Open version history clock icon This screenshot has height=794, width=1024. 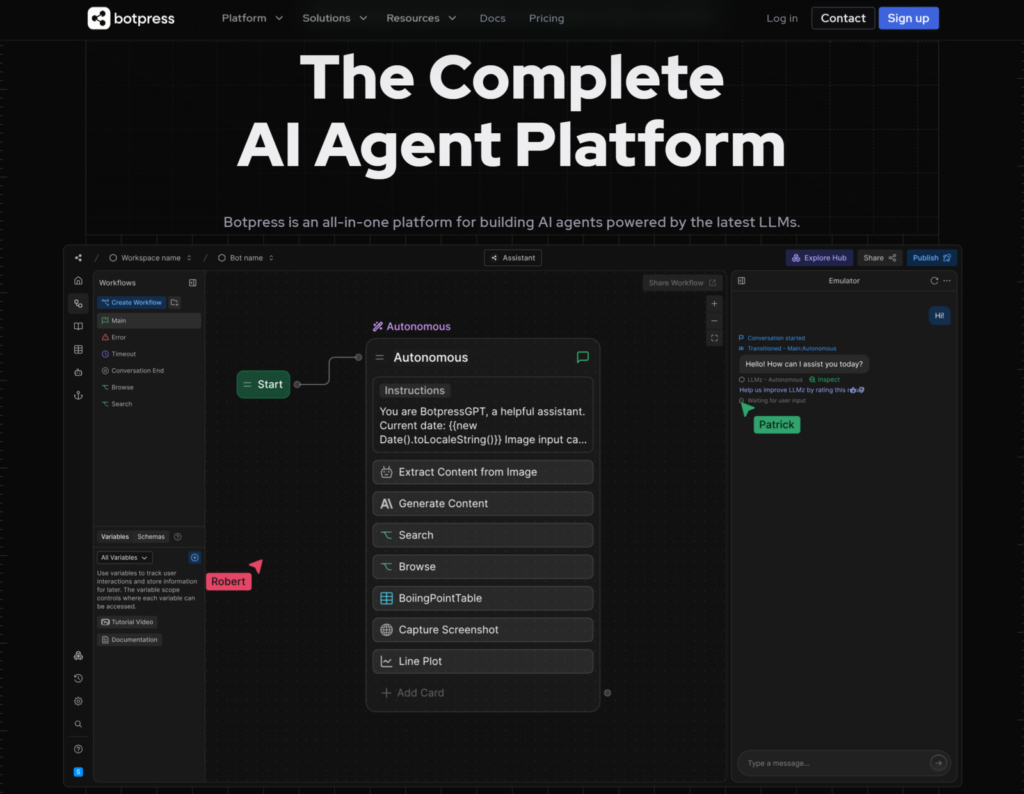tap(78, 679)
